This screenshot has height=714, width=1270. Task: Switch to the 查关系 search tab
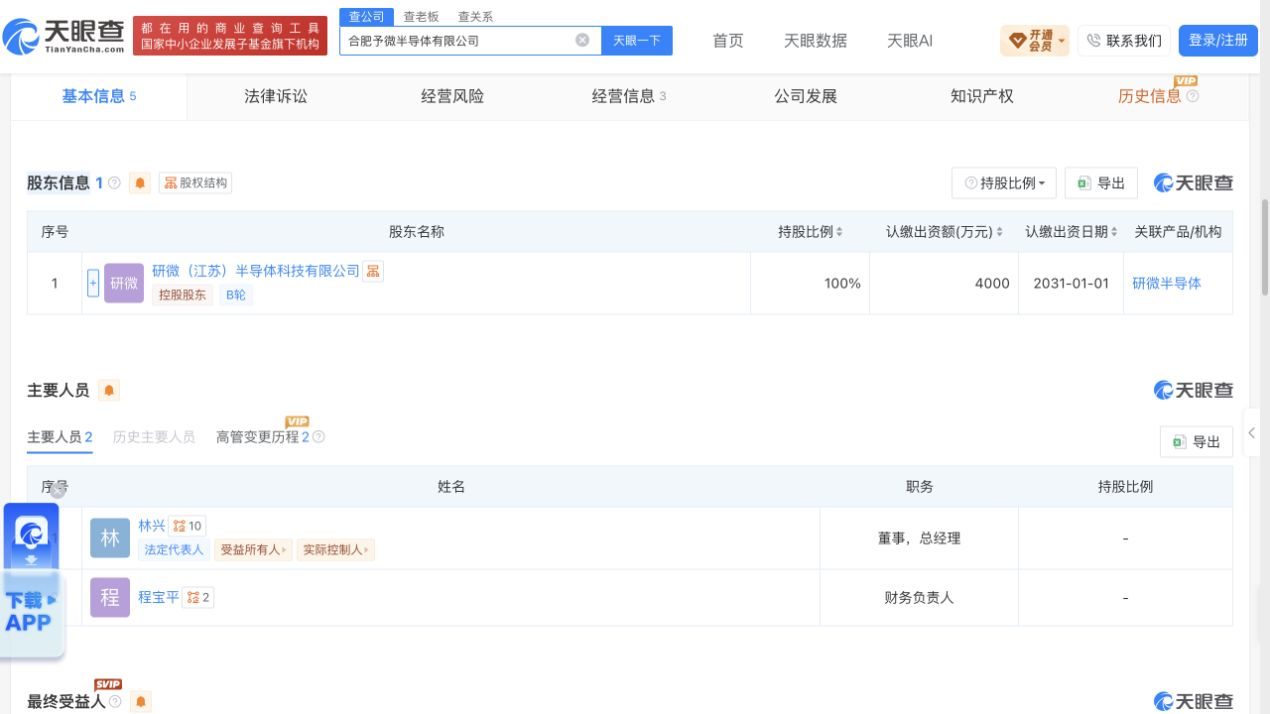click(x=475, y=17)
